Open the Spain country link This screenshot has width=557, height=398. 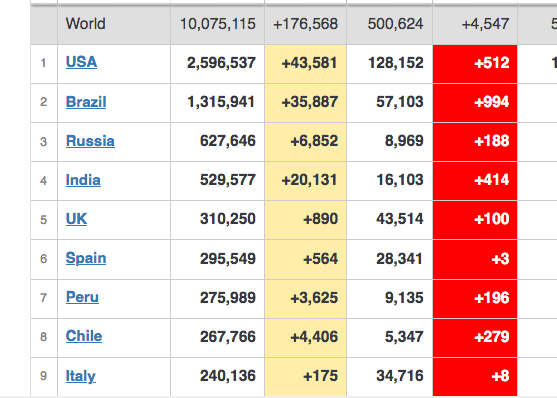point(86,258)
